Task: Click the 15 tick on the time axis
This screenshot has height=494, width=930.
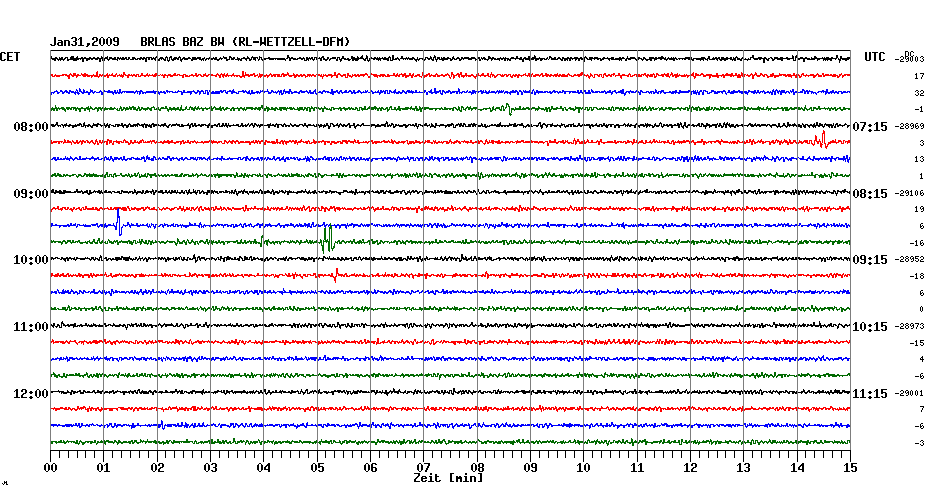Action: click(850, 467)
